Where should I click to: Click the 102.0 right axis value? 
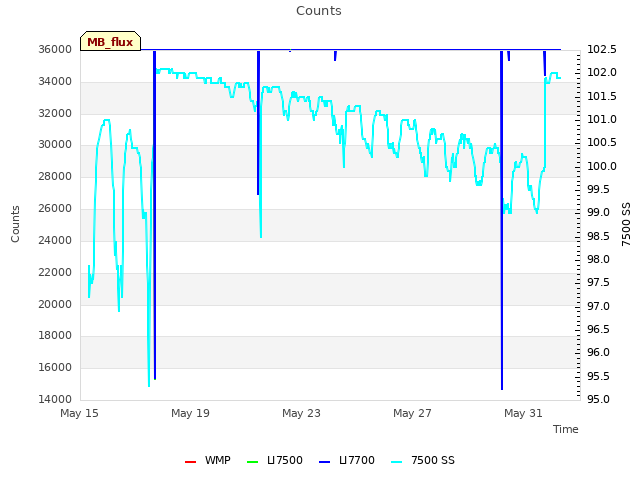pos(602,73)
